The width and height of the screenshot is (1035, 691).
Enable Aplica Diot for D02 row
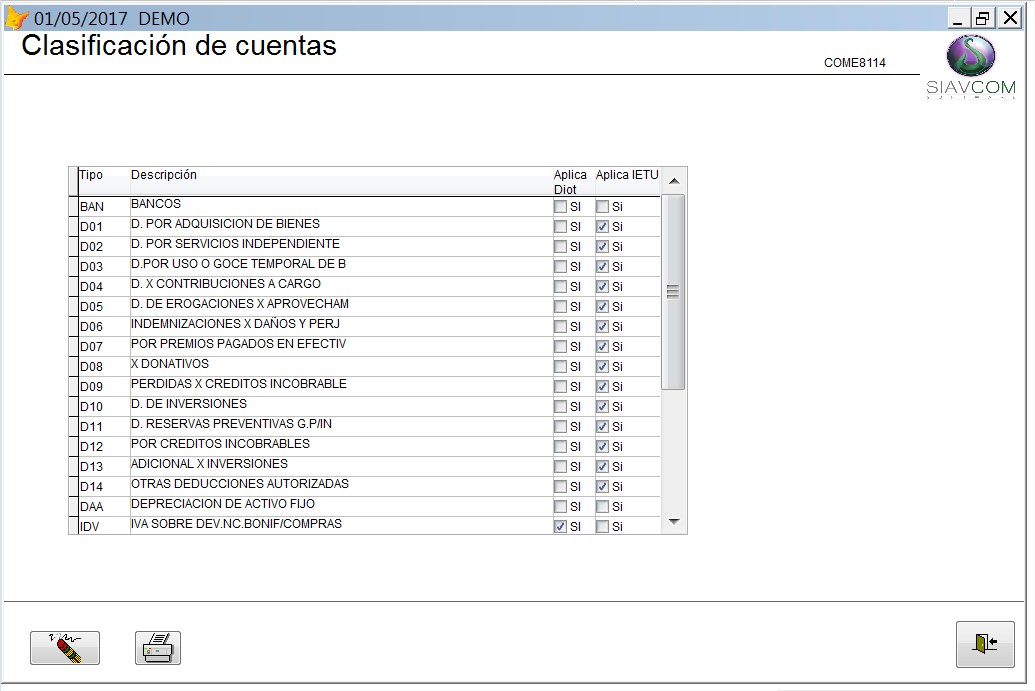[560, 246]
